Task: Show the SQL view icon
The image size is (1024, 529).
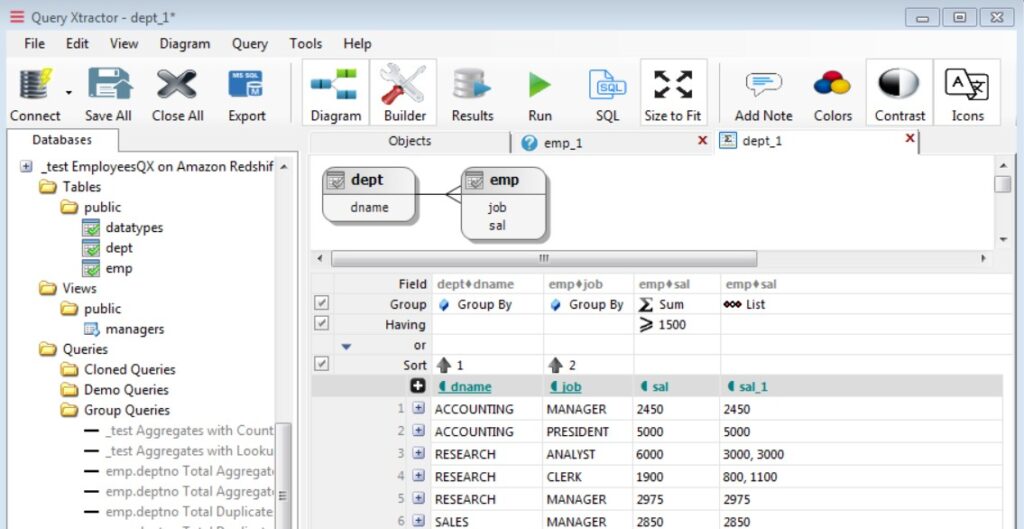Action: (x=607, y=85)
